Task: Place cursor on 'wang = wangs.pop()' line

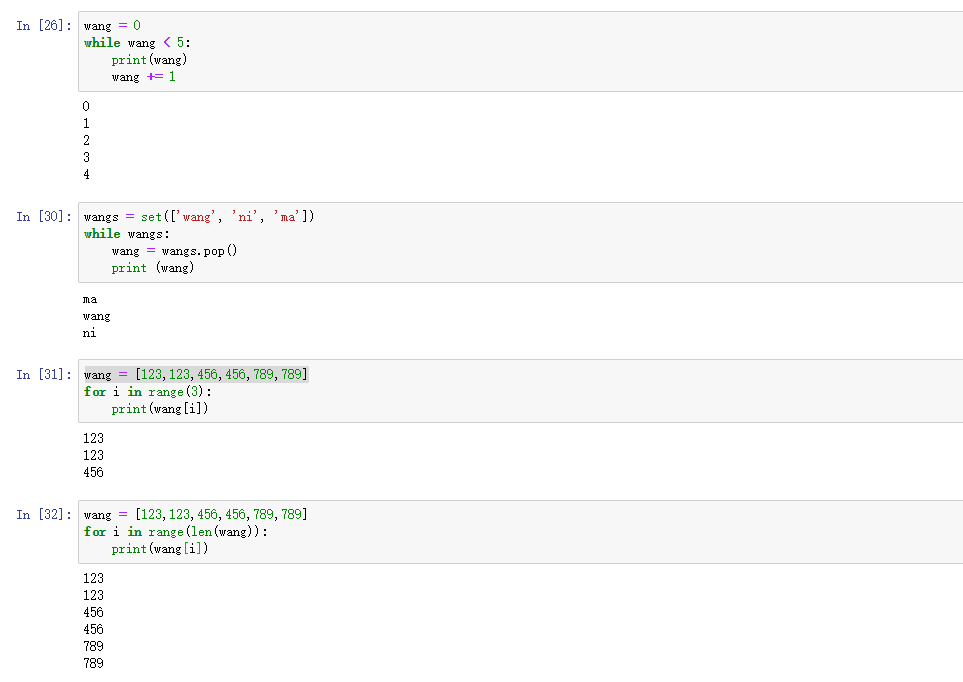Action: click(174, 251)
